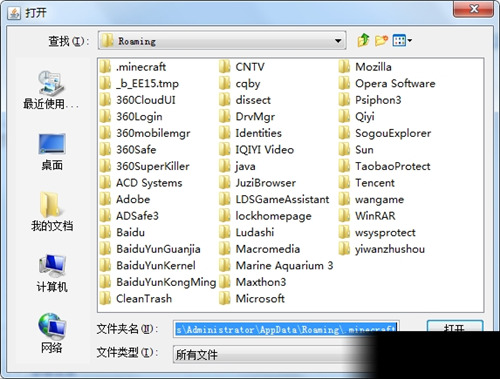Select the ADSafe3 folder
500x379 pixels.
[129, 216]
